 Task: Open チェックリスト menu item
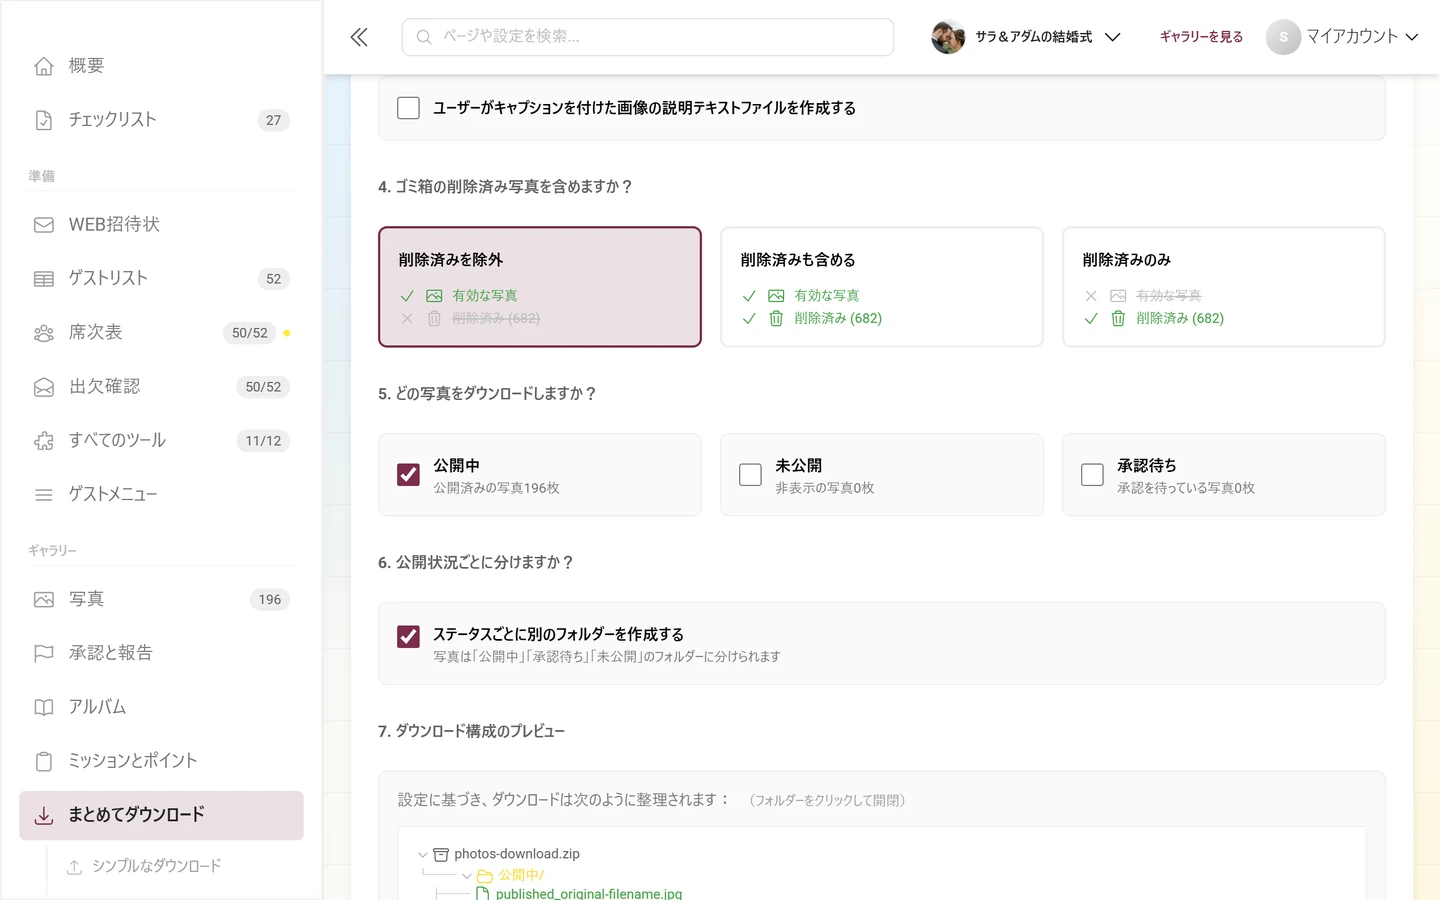(x=161, y=120)
